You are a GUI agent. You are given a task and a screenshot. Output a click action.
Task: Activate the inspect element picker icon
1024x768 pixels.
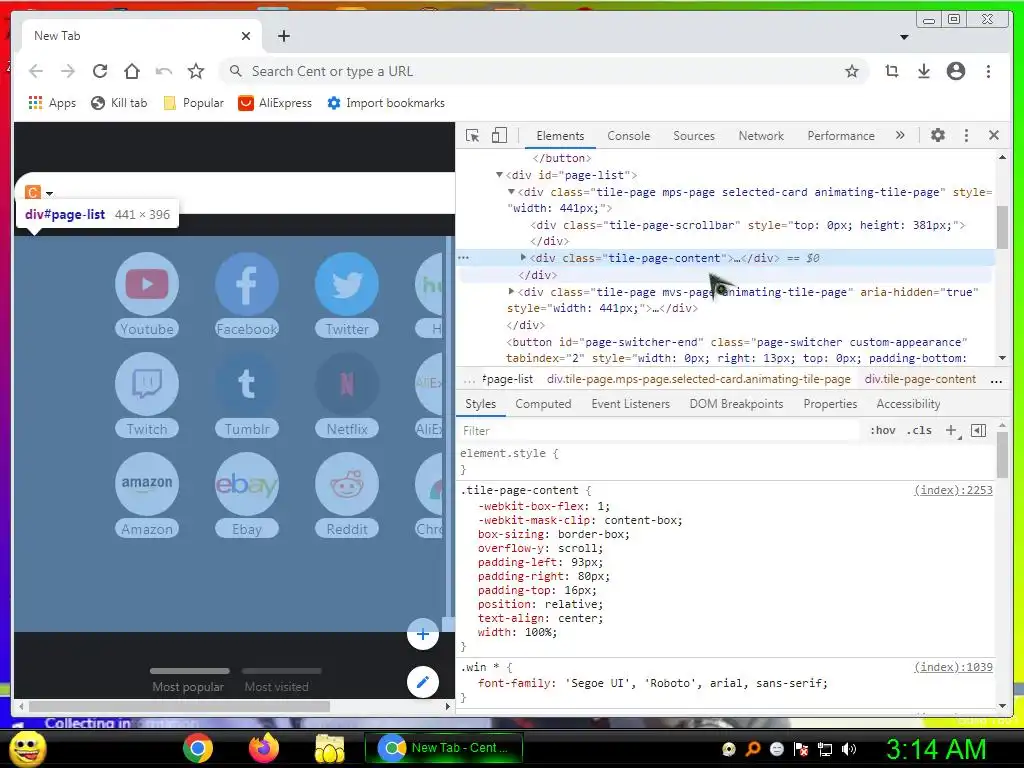(x=472, y=135)
